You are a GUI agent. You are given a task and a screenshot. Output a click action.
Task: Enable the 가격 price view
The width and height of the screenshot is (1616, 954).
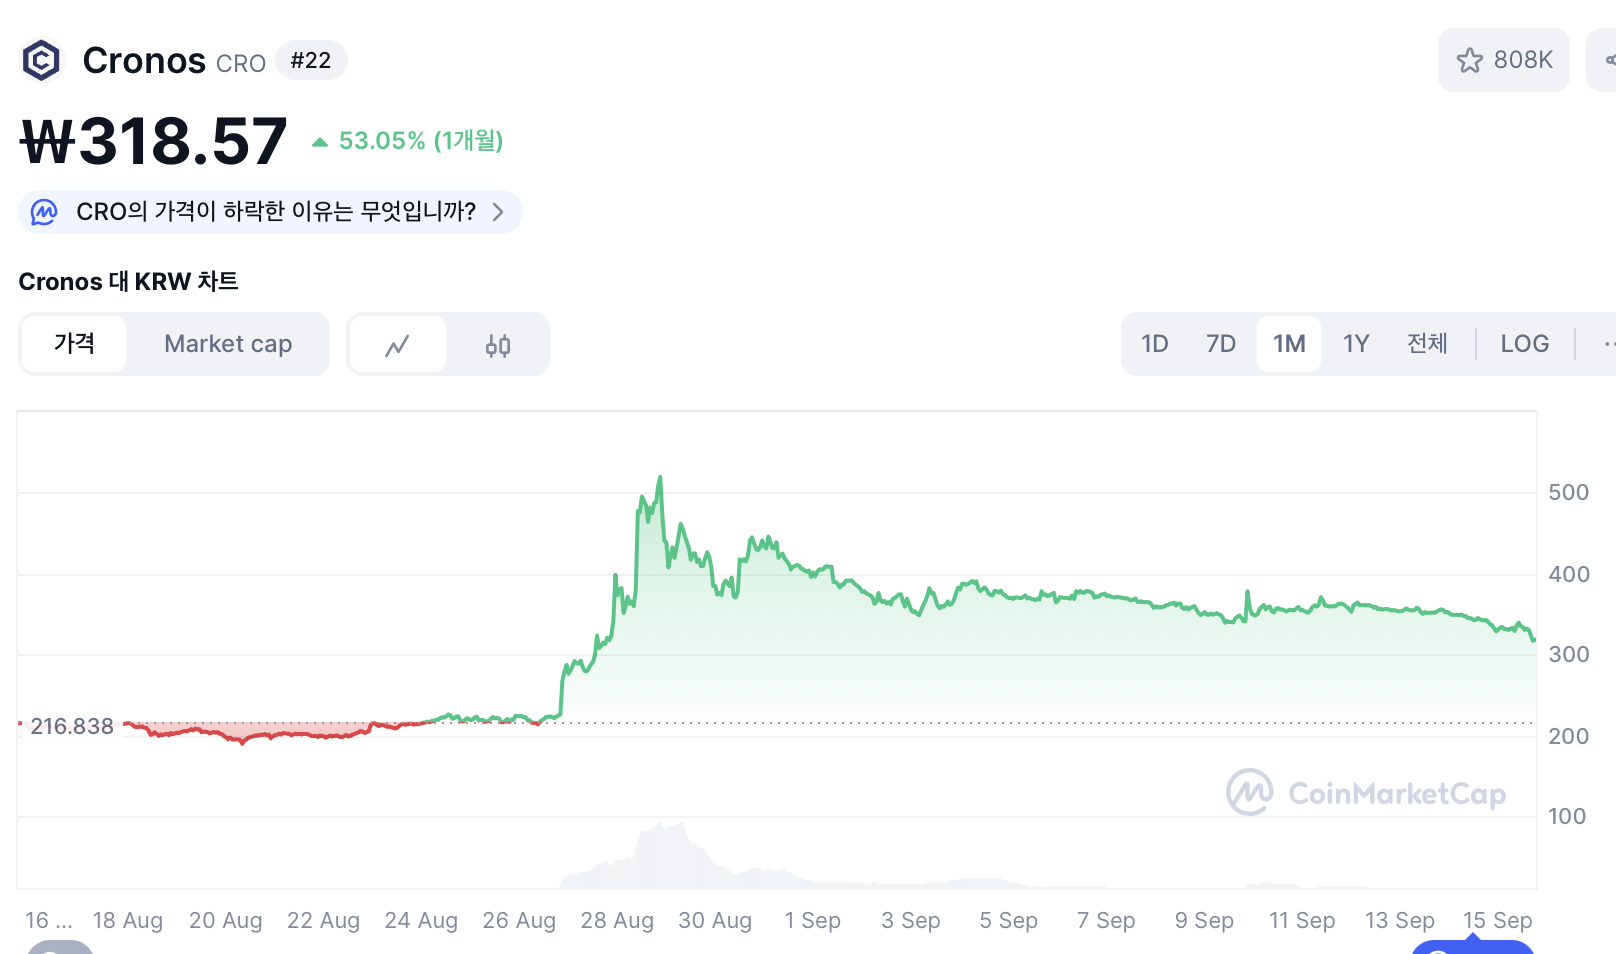pyautogui.click(x=73, y=344)
